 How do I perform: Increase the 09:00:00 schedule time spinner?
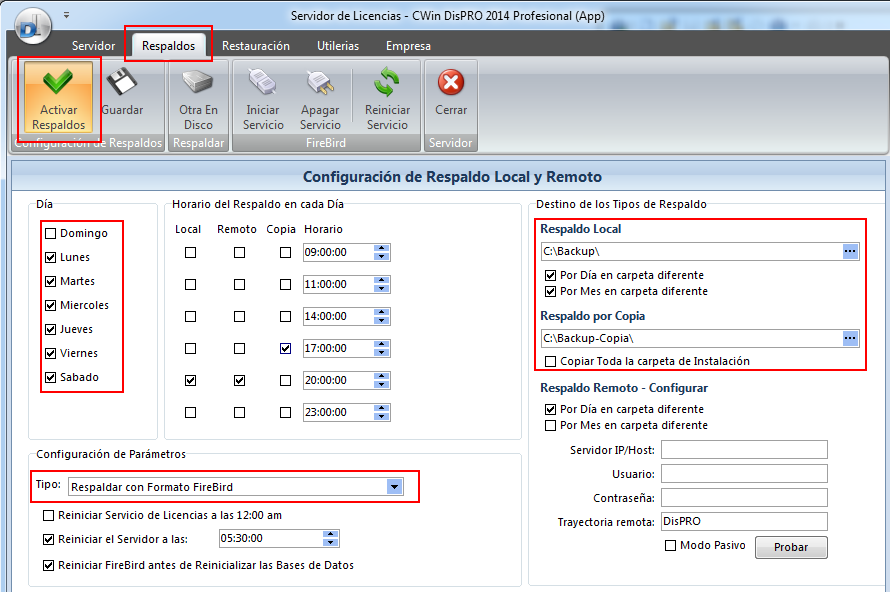point(383,249)
